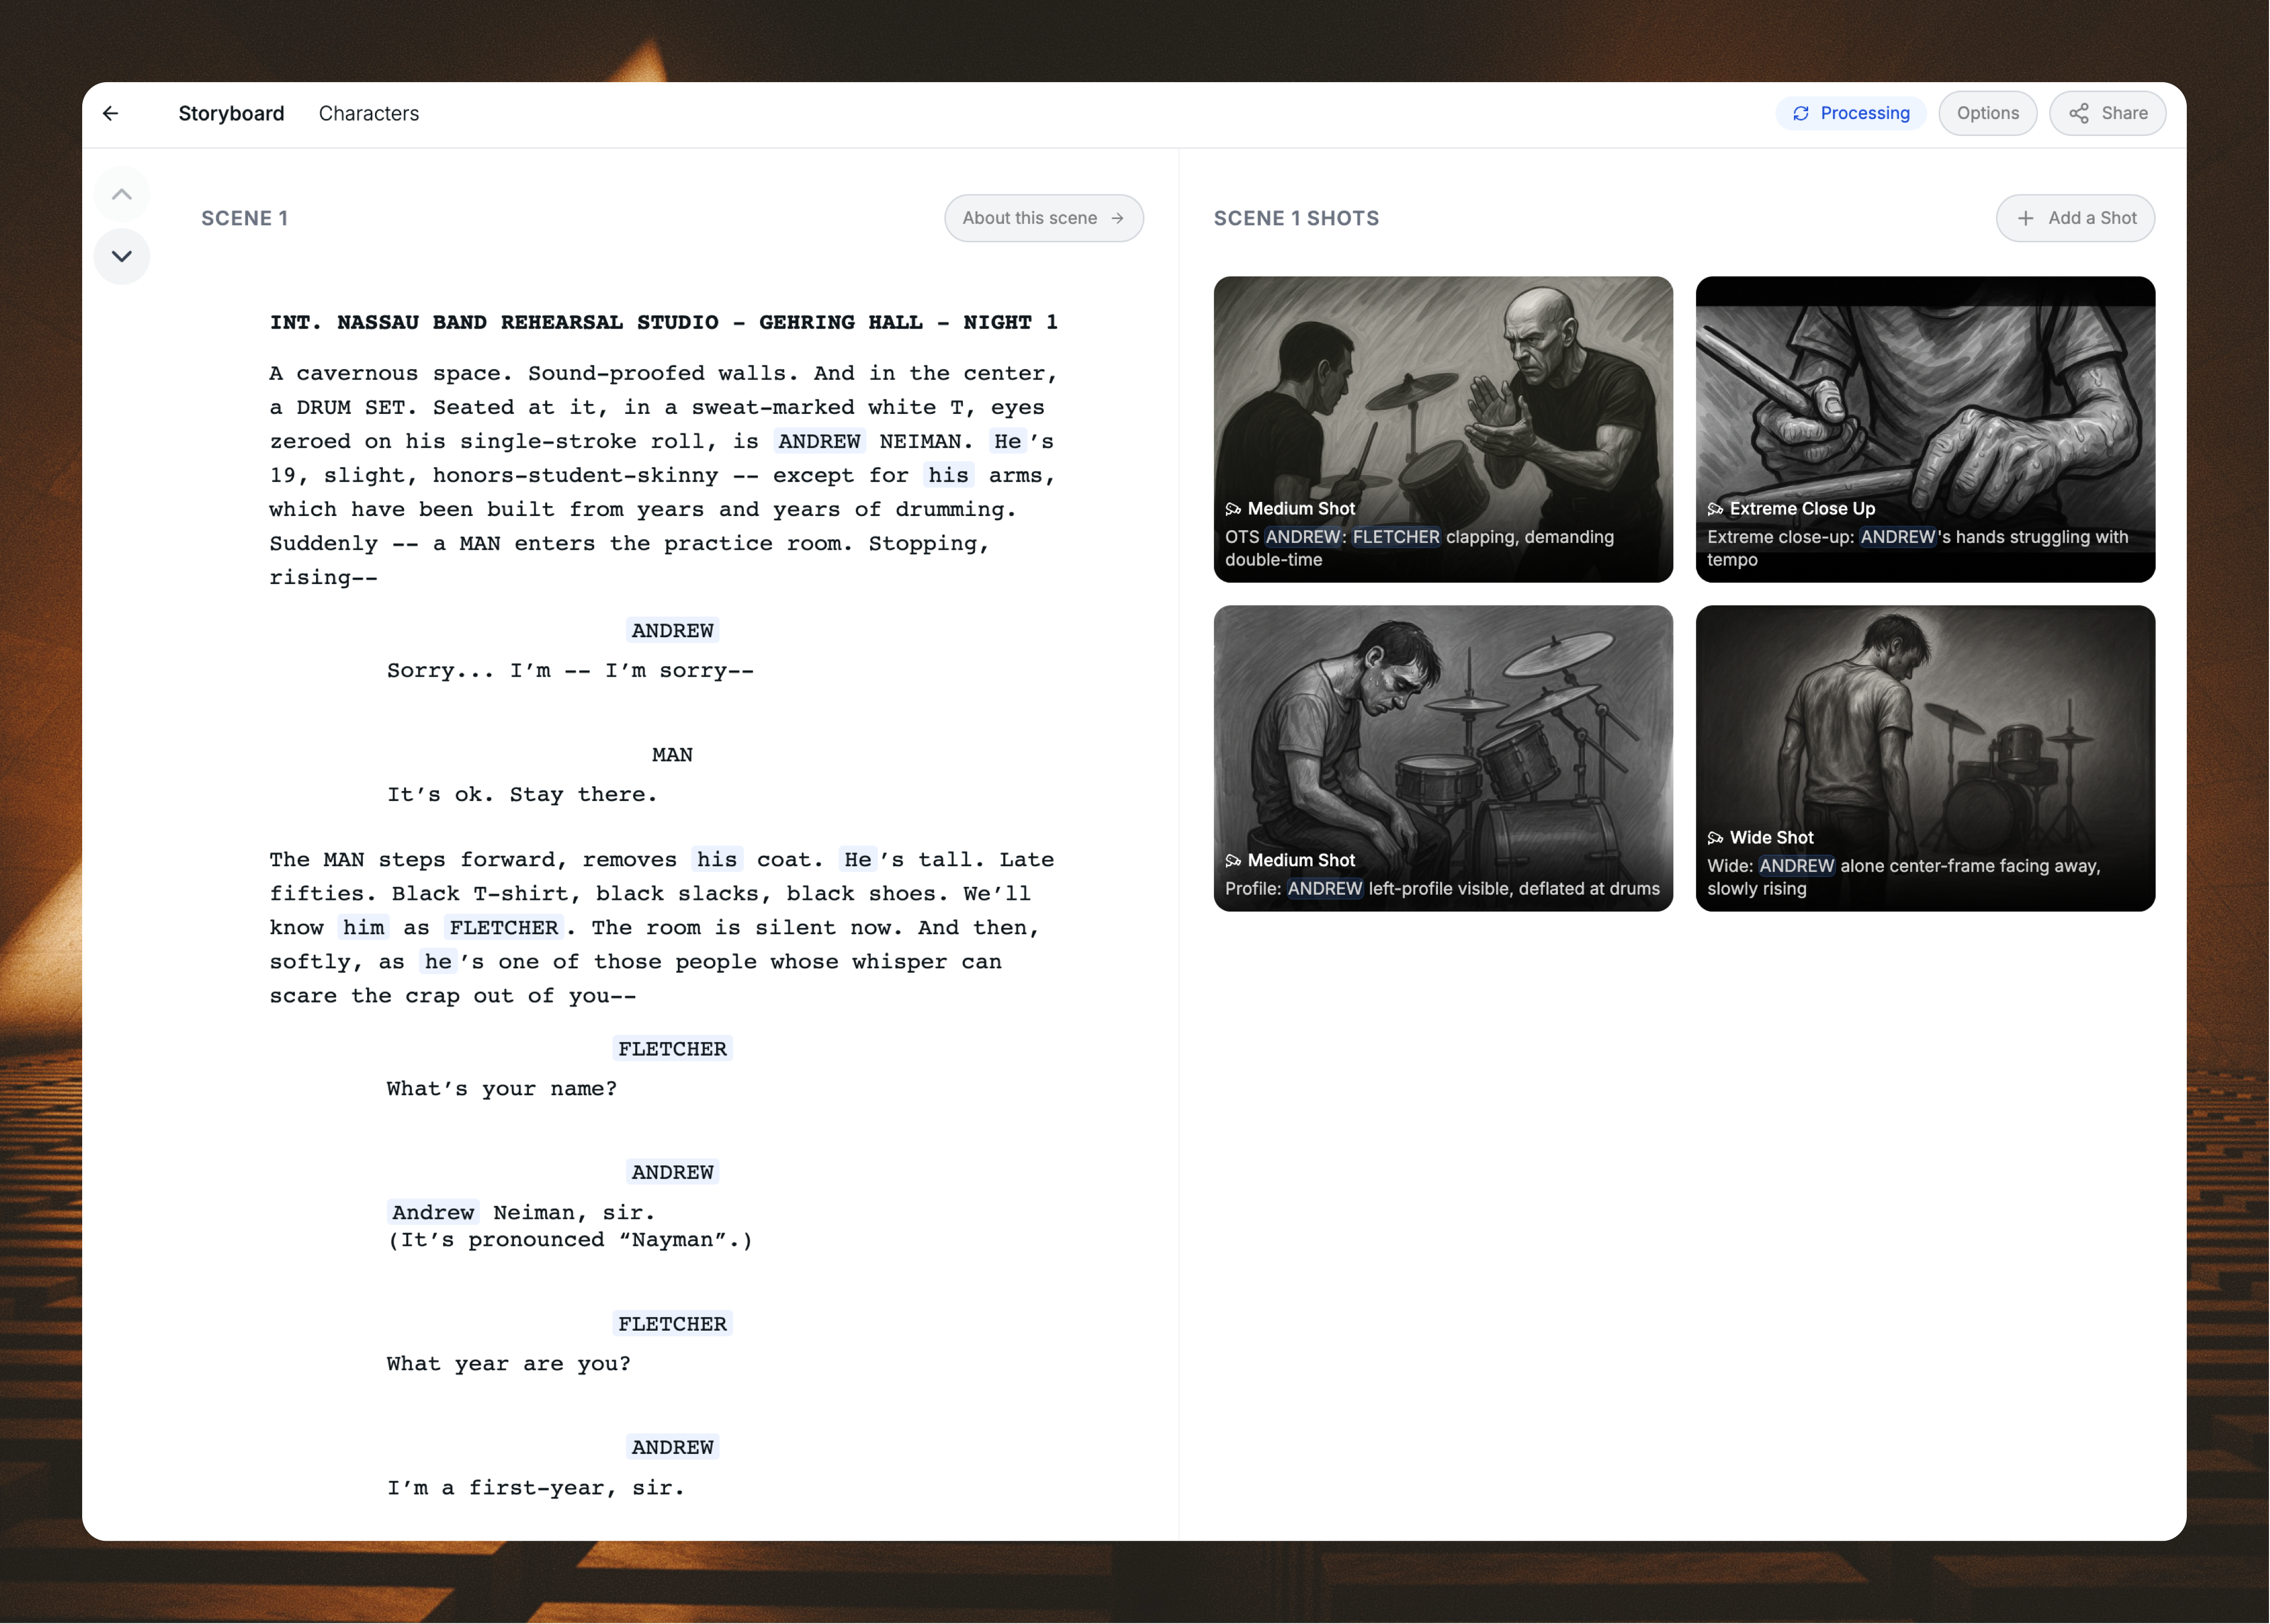The width and height of the screenshot is (2270, 1624).
Task: Open the Extreme Close Up shot thumbnail
Action: click(1924, 400)
